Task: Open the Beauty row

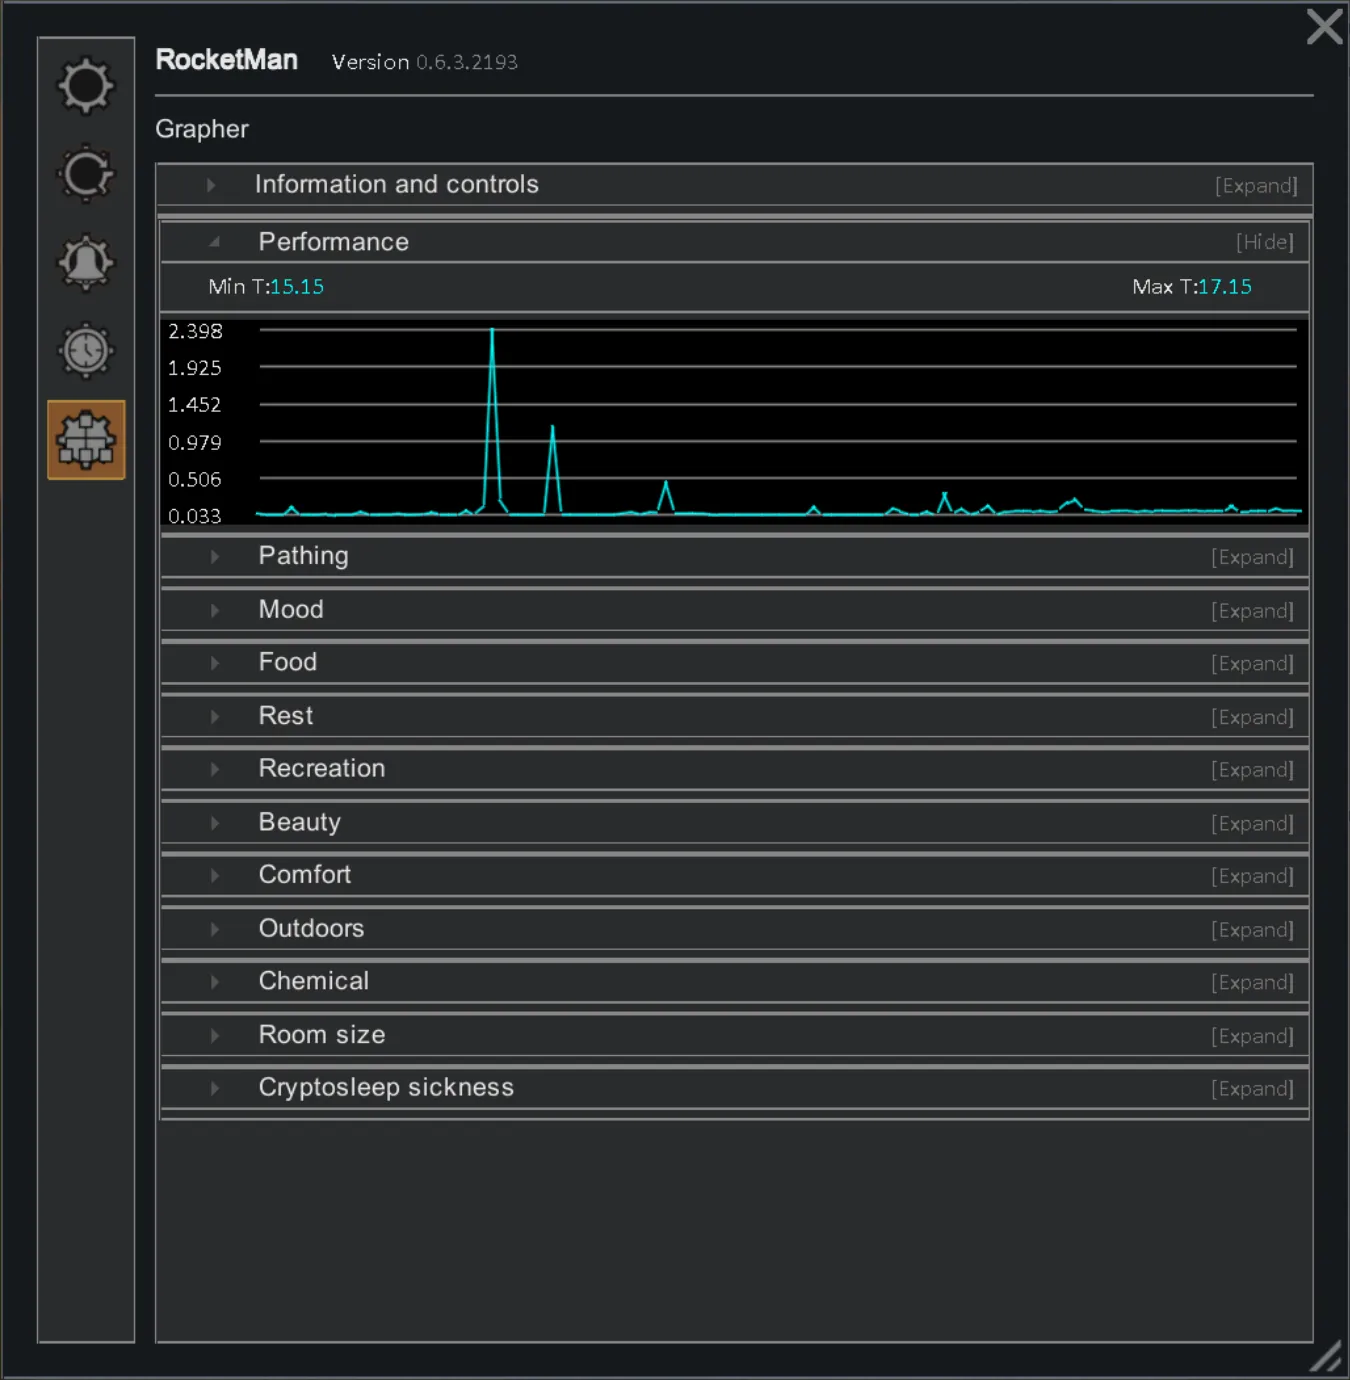Action: pos(299,822)
